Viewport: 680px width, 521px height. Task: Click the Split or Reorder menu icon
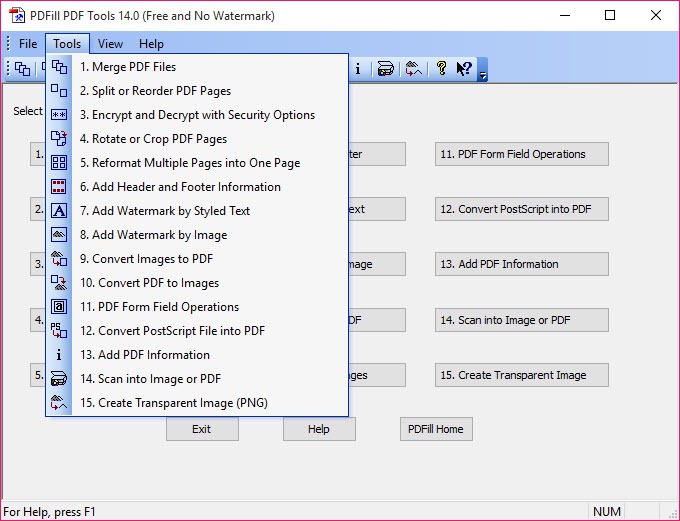[x=59, y=91]
